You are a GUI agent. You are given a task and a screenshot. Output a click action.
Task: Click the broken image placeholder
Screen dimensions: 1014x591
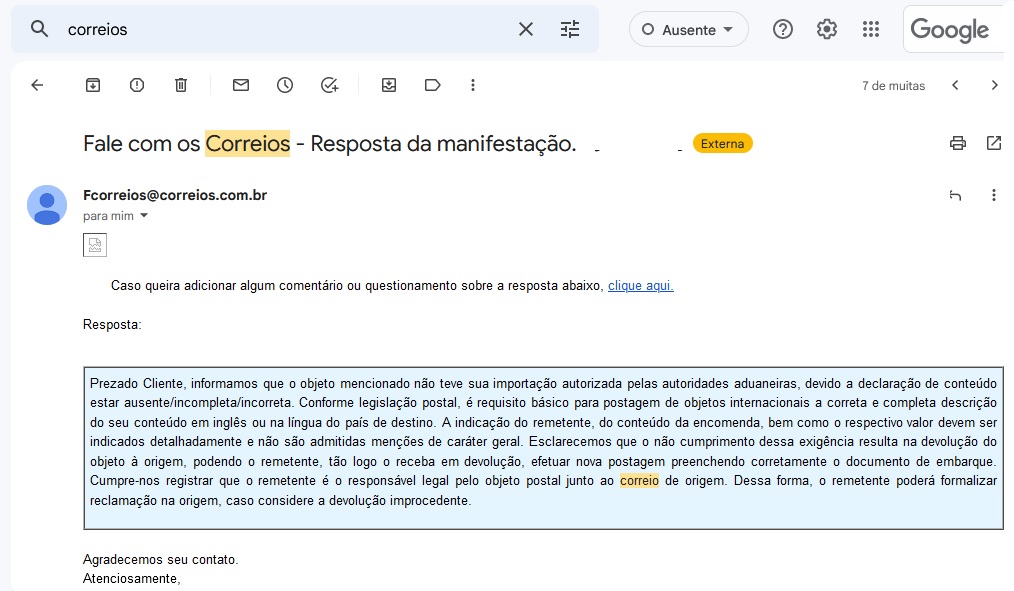coord(95,245)
